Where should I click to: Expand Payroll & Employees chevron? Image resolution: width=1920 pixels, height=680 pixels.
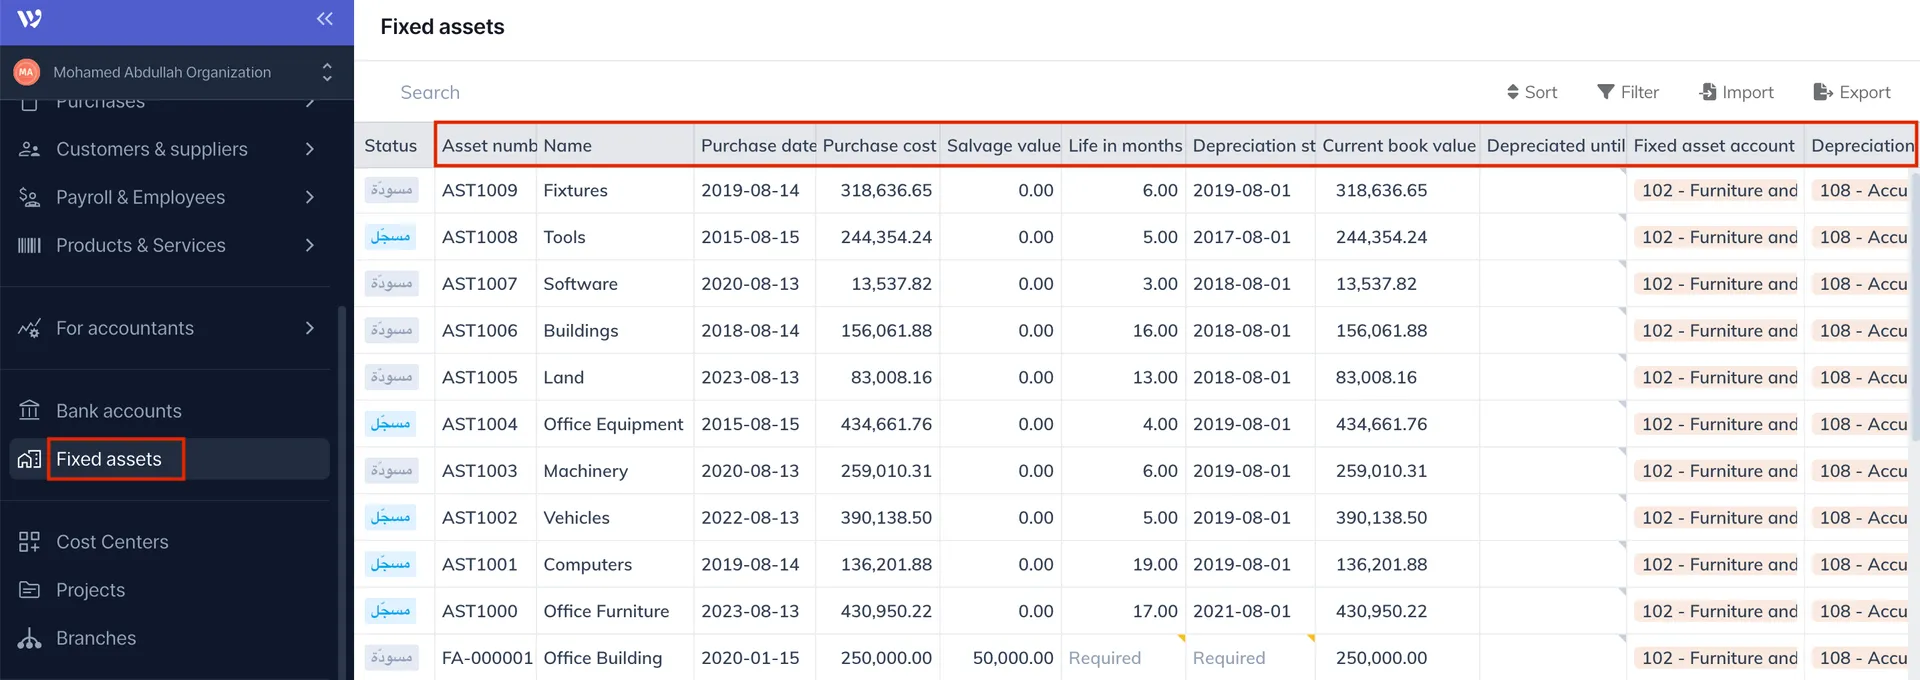coord(310,197)
